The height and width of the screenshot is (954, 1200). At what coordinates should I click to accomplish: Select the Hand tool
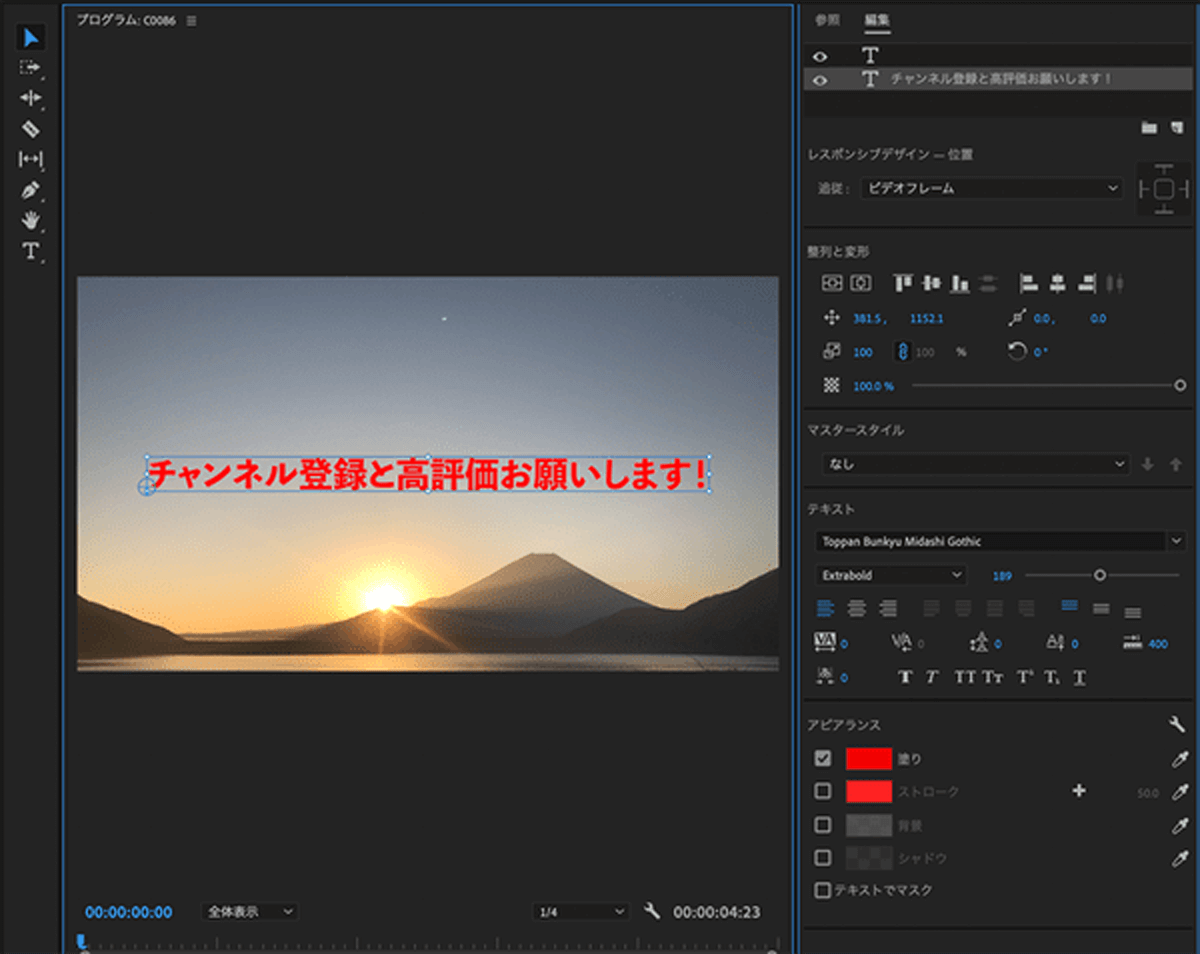pos(31,220)
